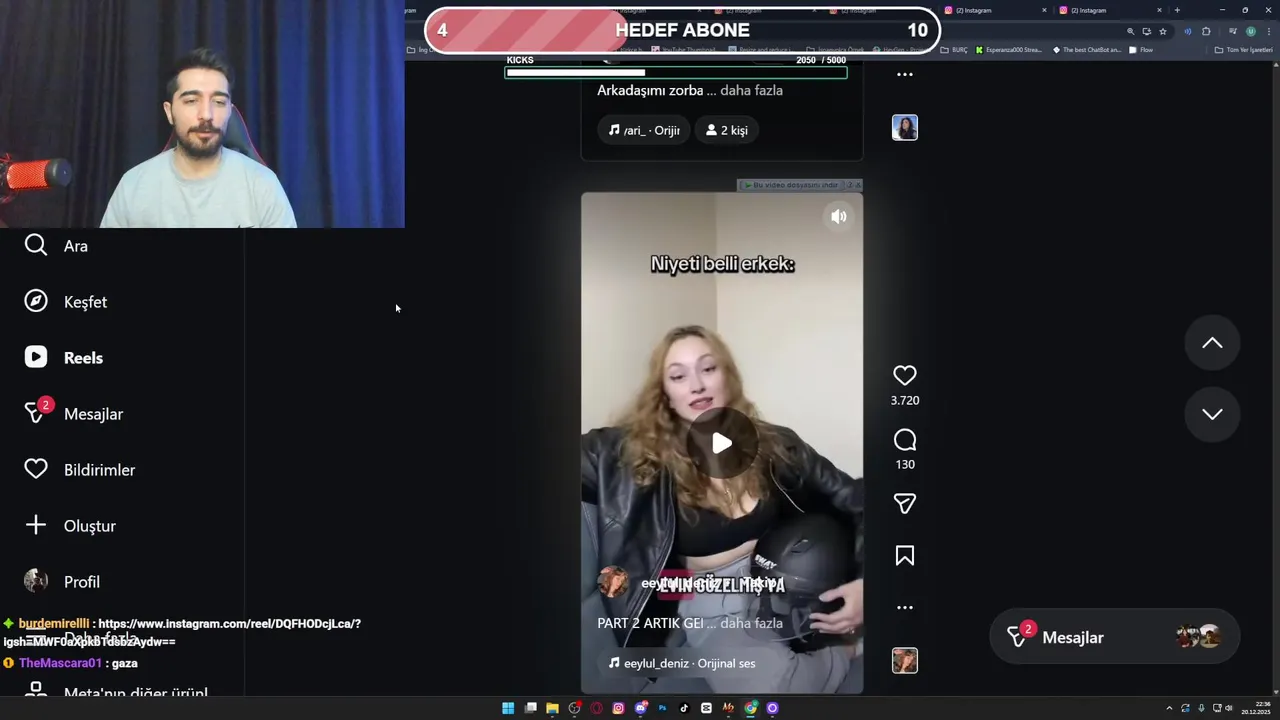Open the Flow bookmark
1280x720 pixels.
(1142, 50)
